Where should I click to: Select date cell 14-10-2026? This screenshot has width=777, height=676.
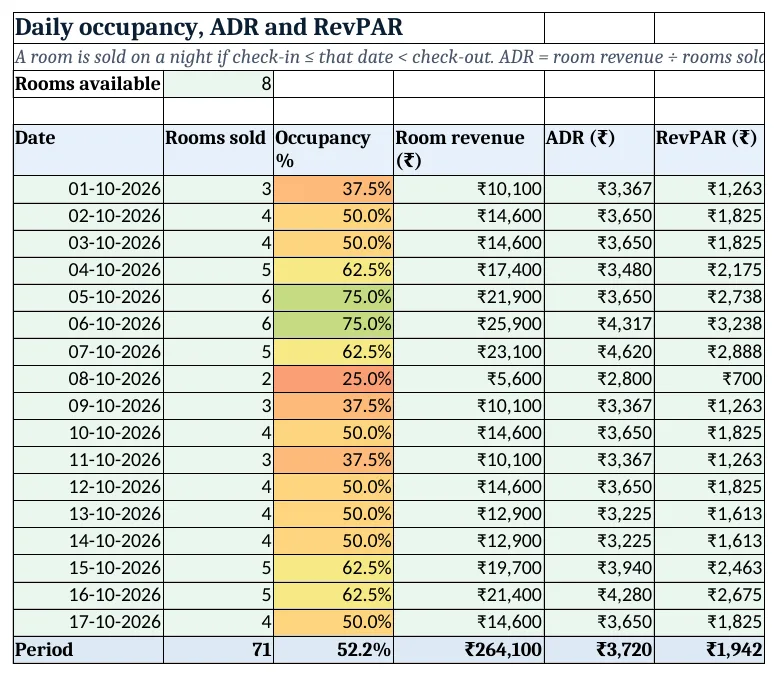[x=88, y=541]
